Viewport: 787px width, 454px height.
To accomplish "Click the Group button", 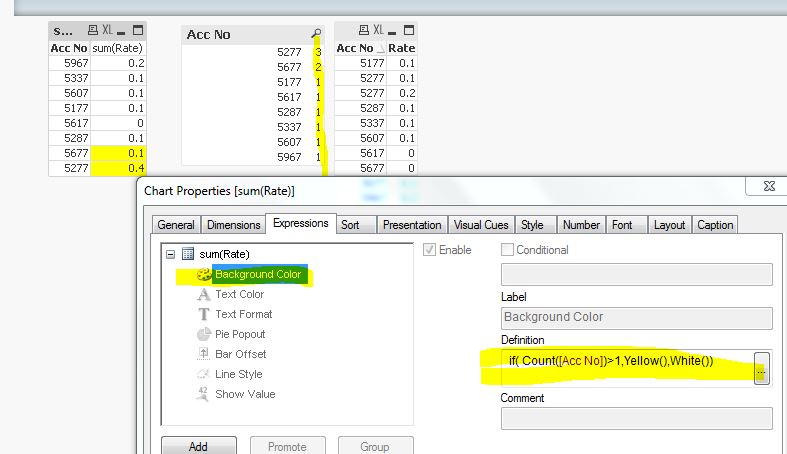I will 375,446.
